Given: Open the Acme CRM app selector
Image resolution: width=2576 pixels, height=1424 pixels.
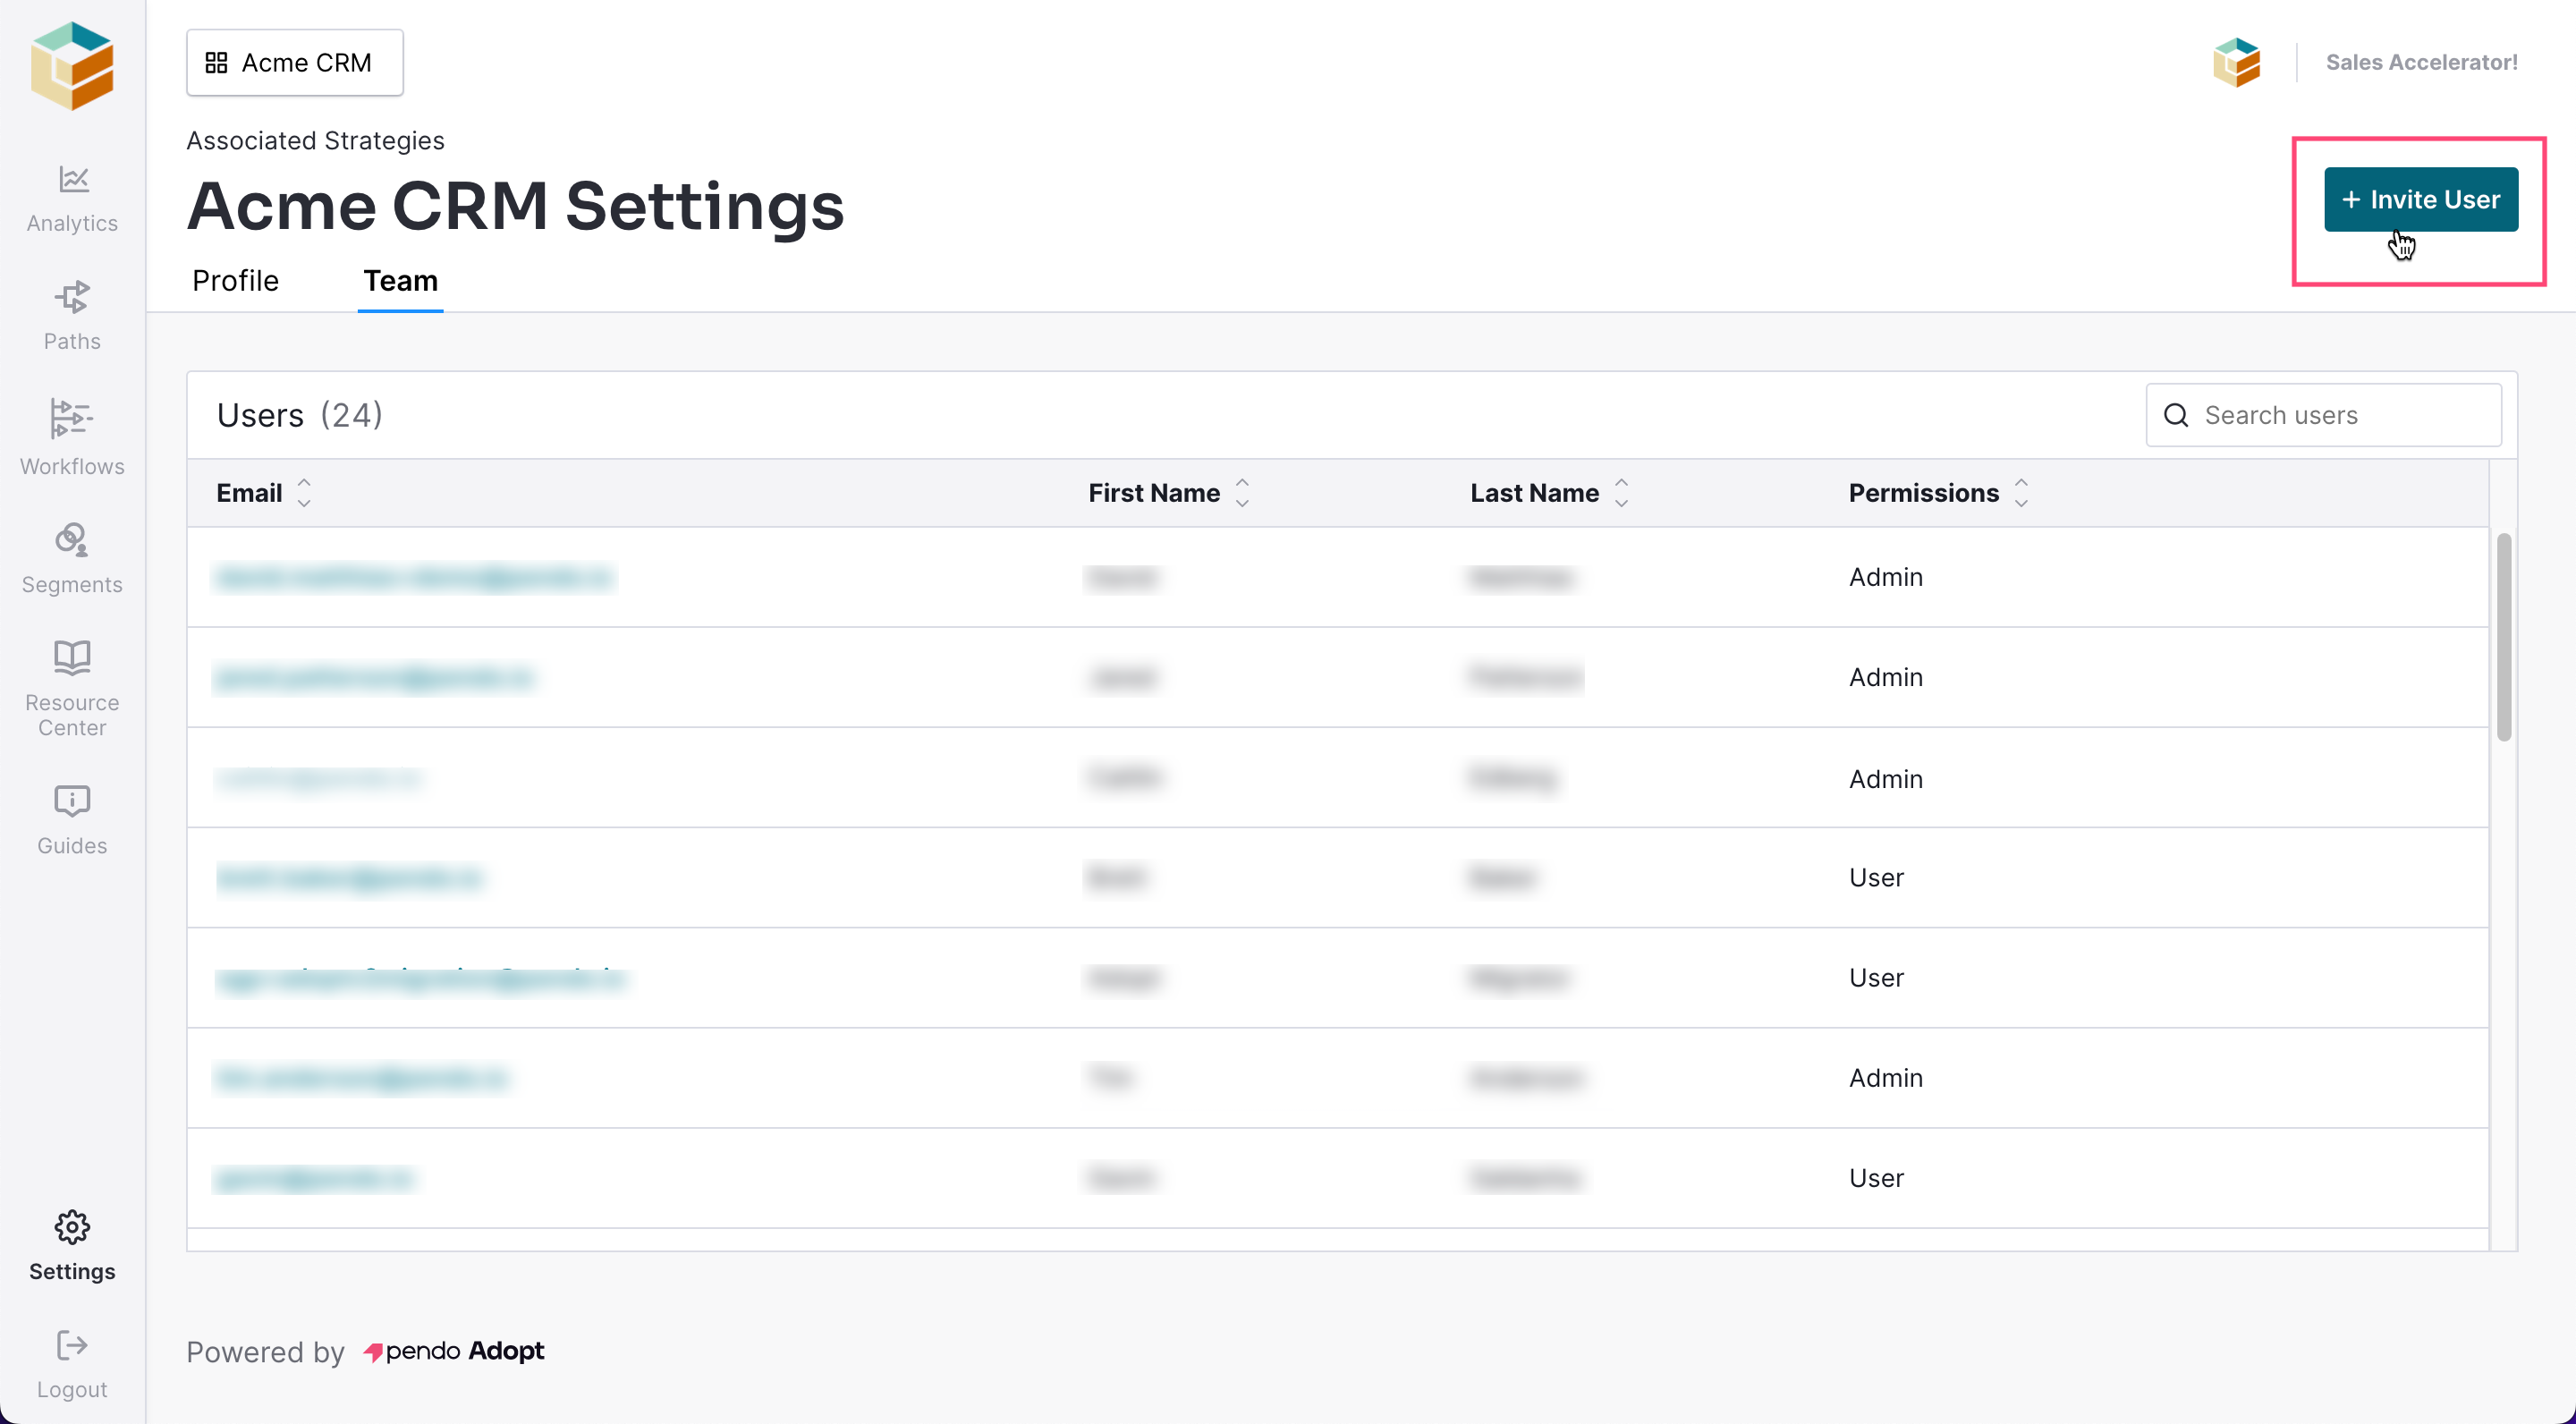Looking at the screenshot, I should point(295,63).
